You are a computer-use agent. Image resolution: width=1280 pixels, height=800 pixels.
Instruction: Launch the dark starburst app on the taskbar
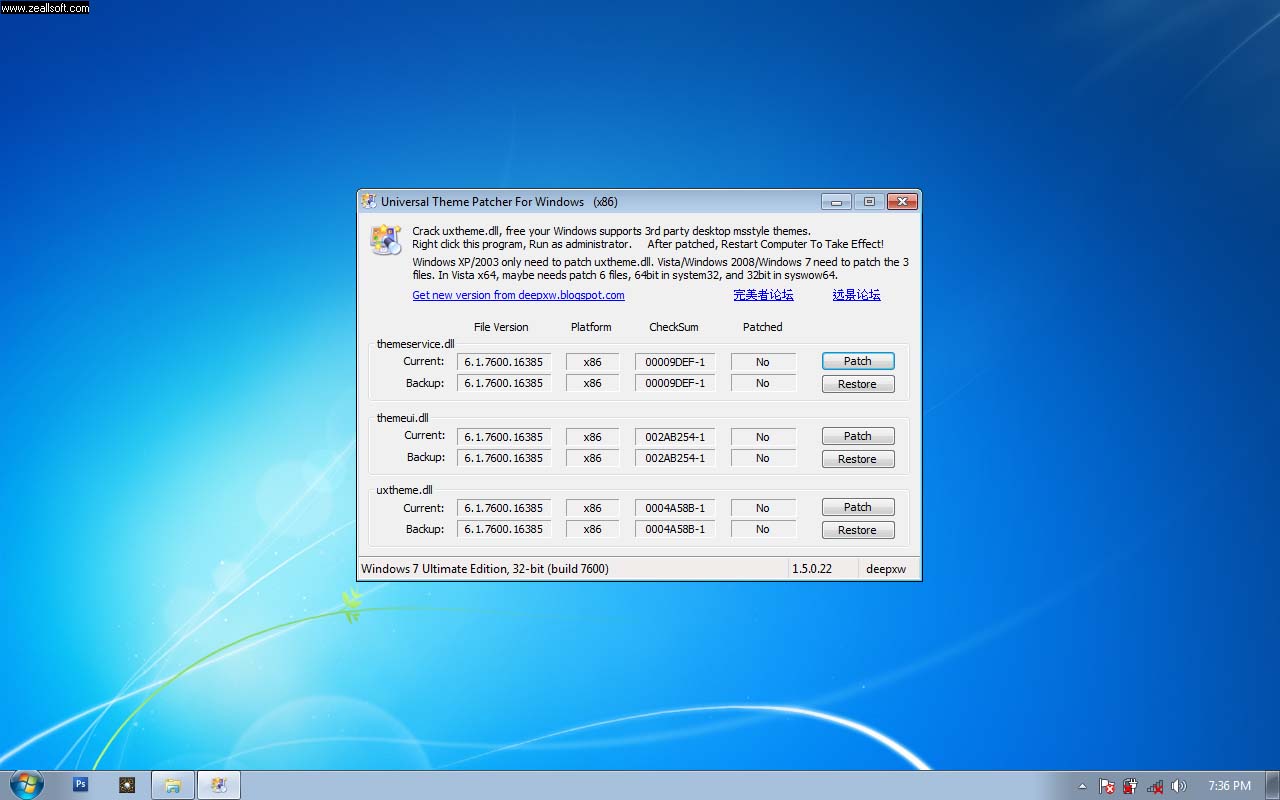point(127,785)
